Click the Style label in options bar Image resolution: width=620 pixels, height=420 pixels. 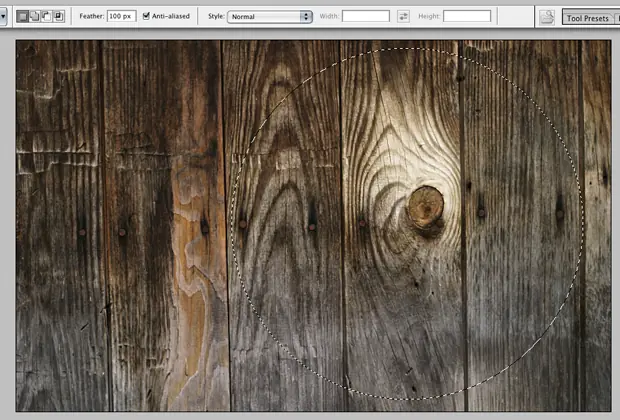[216, 16]
